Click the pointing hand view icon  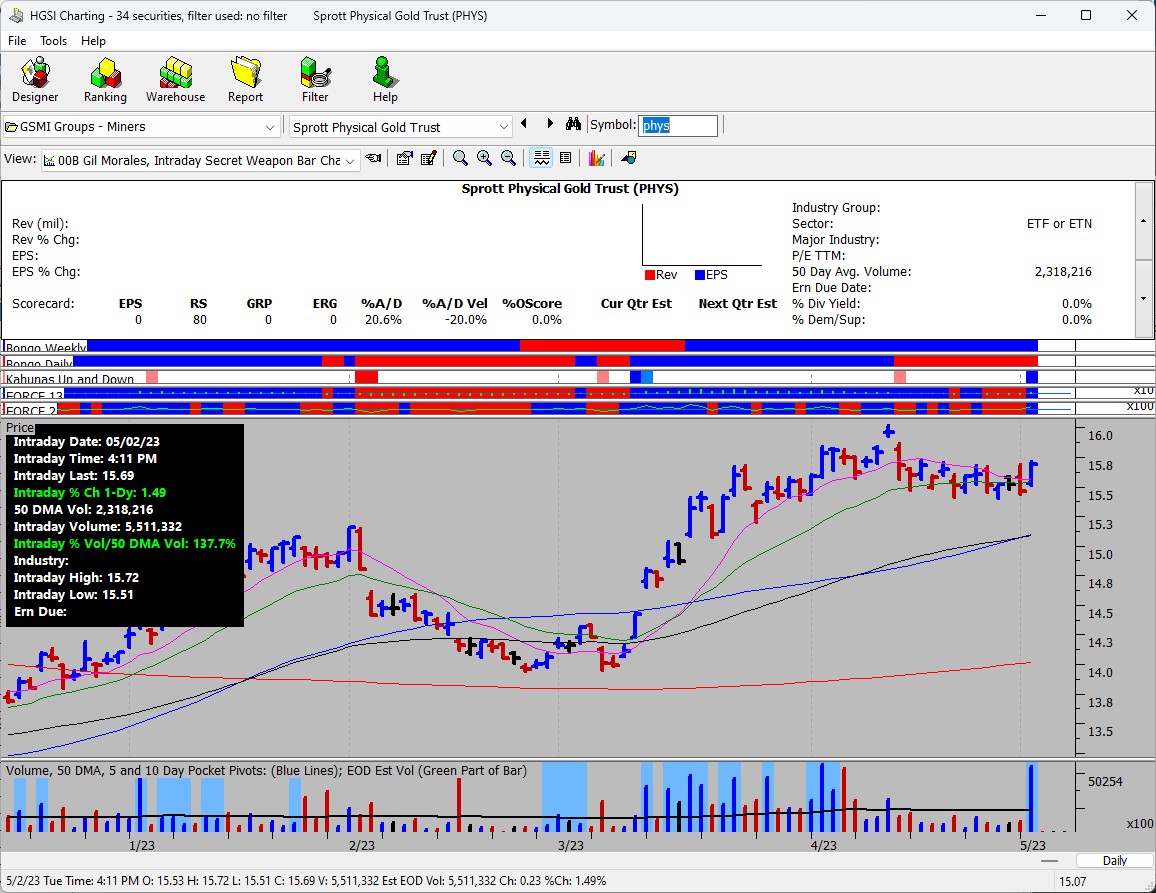[x=374, y=158]
